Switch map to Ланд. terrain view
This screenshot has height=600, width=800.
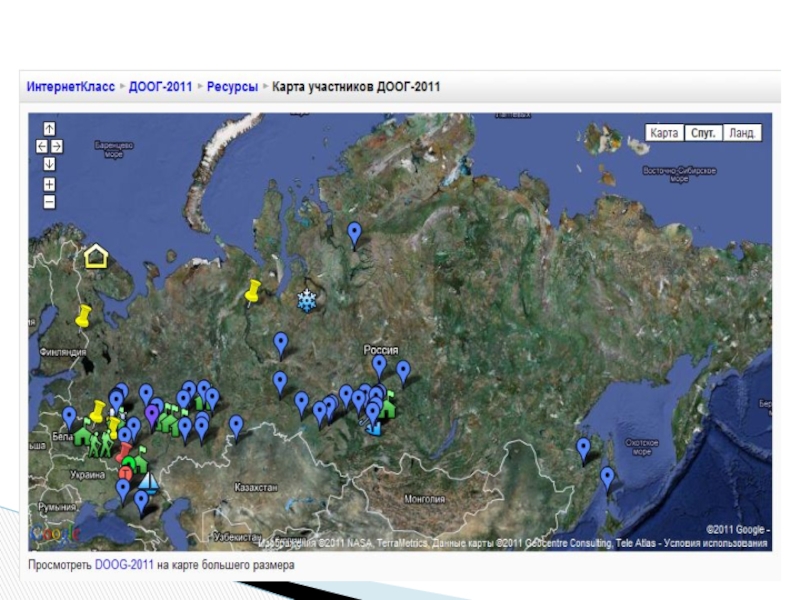(x=741, y=133)
